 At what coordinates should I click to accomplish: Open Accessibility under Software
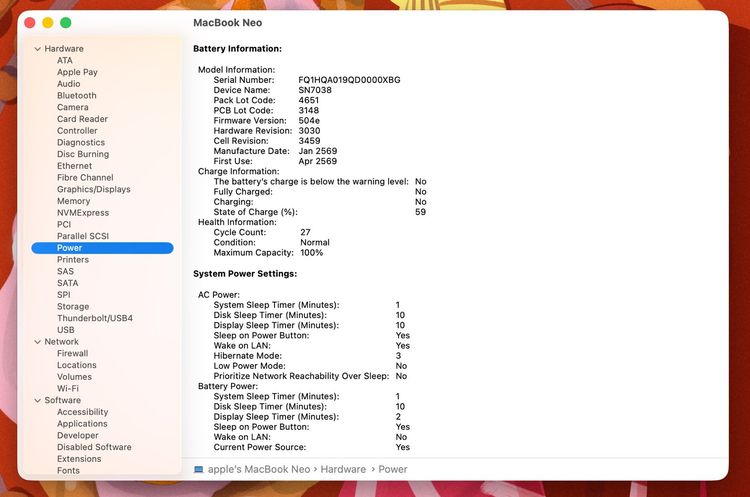pyautogui.click(x=82, y=412)
